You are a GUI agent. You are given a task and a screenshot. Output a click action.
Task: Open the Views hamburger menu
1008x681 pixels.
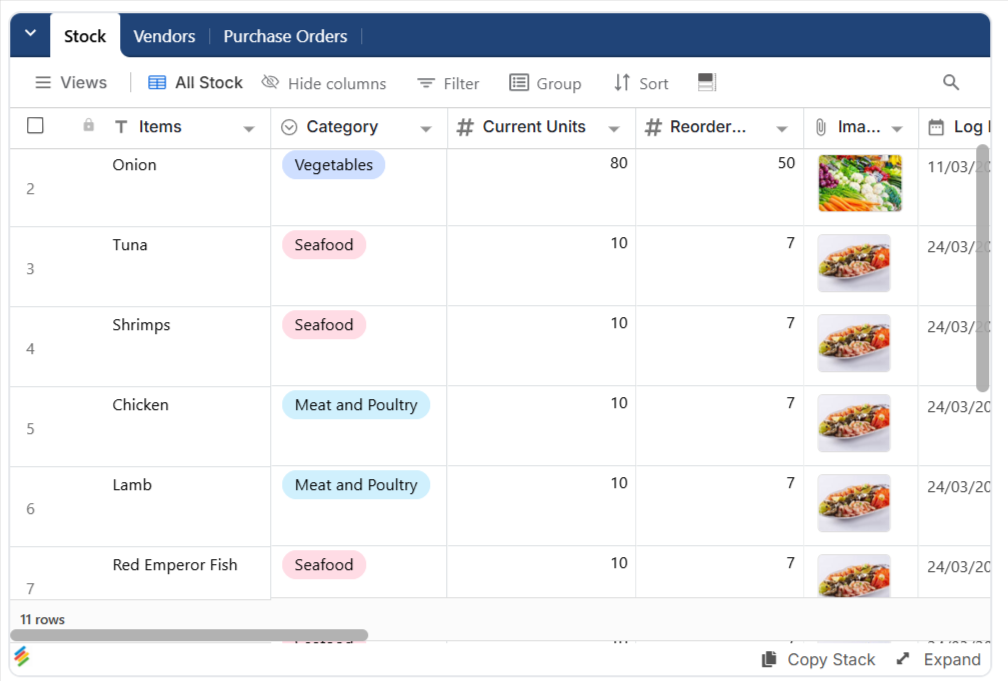tap(70, 82)
